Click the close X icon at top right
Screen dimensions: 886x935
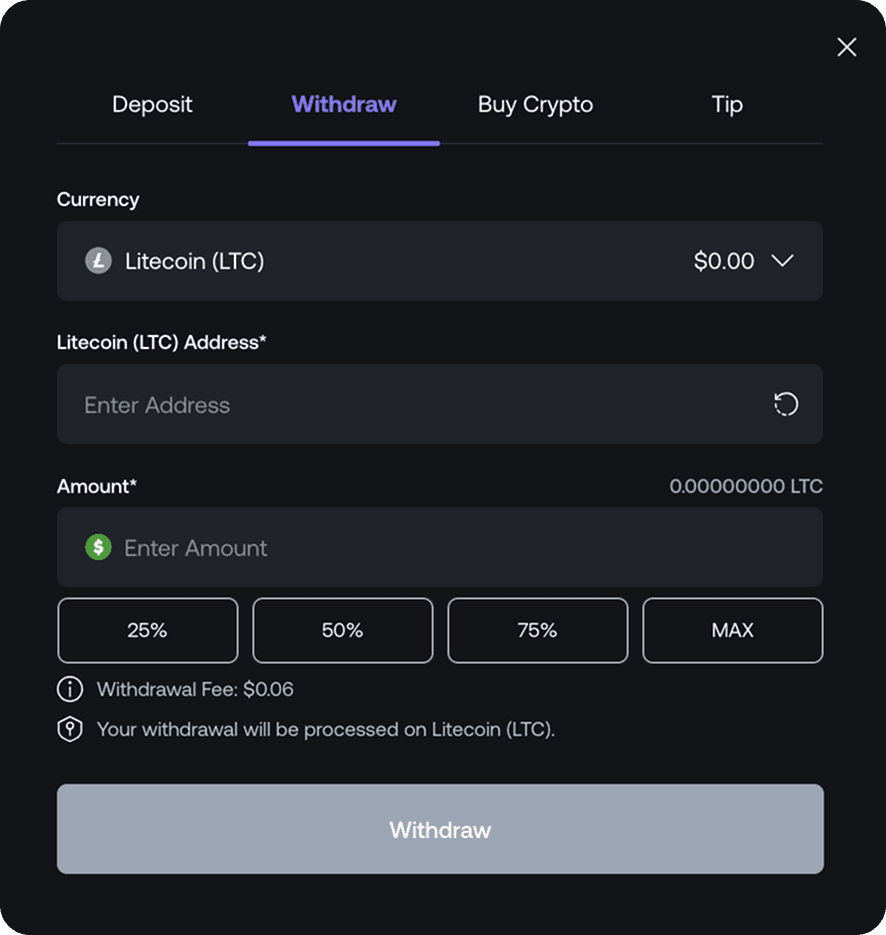click(x=847, y=47)
